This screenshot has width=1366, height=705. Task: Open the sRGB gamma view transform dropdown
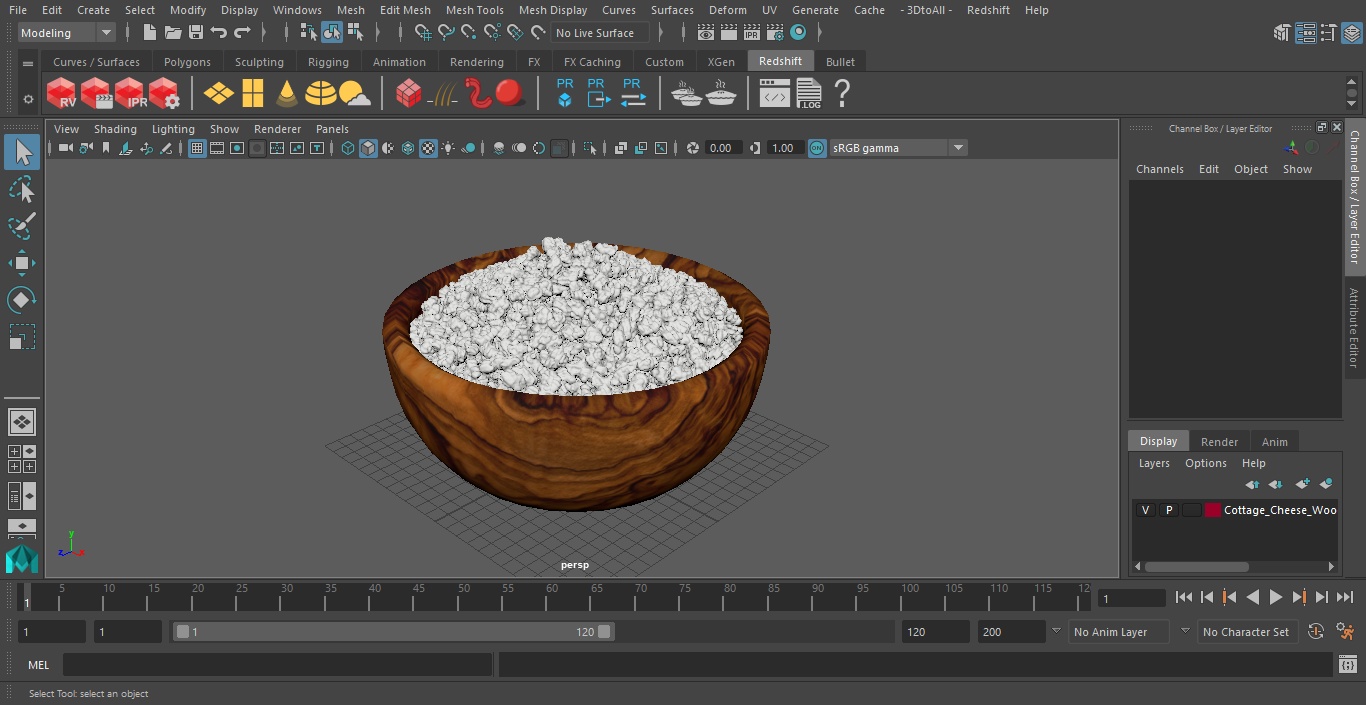point(897,148)
